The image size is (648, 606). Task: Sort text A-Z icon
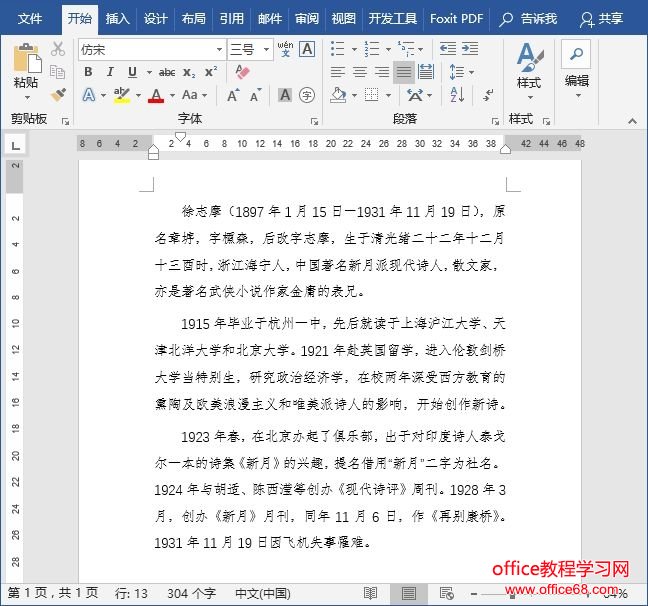(457, 95)
